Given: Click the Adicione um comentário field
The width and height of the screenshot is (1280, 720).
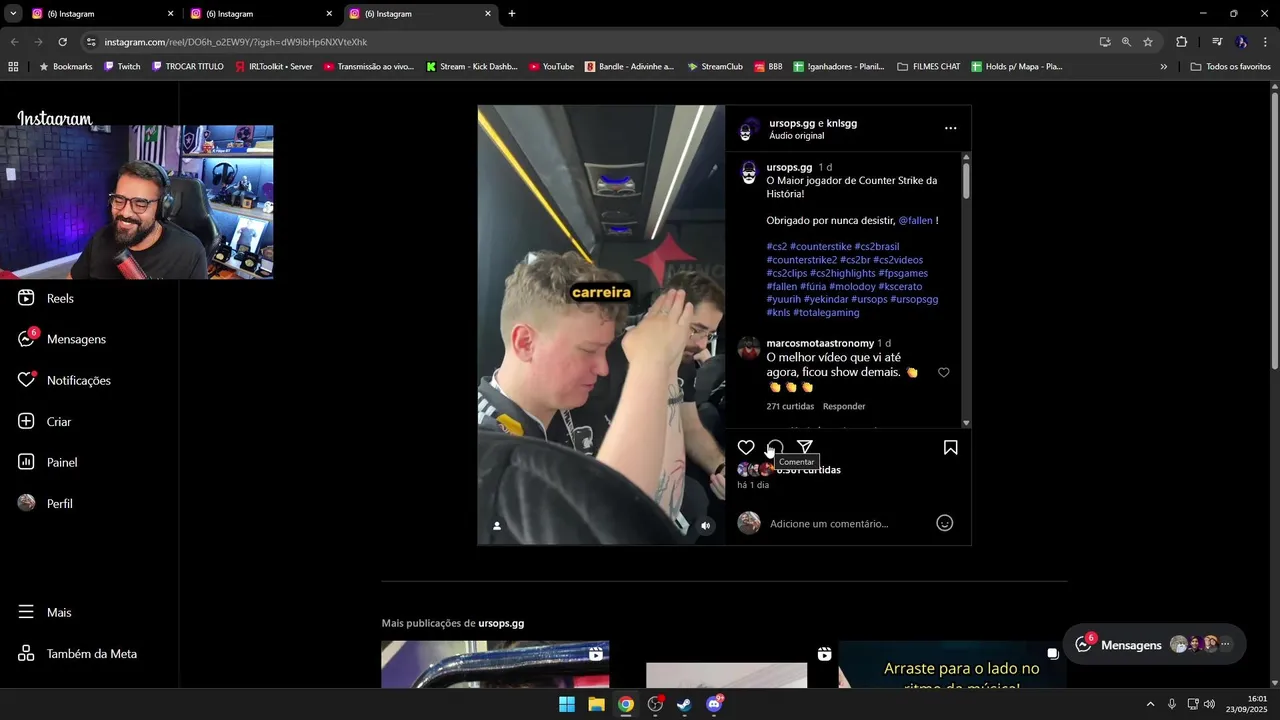Looking at the screenshot, I should tap(848, 524).
